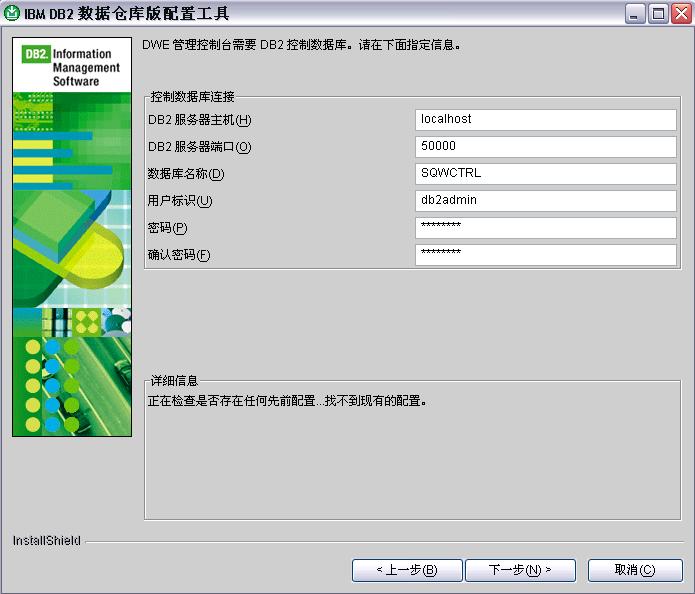
Task: Maximize the configuration tool window
Action: pyautogui.click(x=657, y=14)
